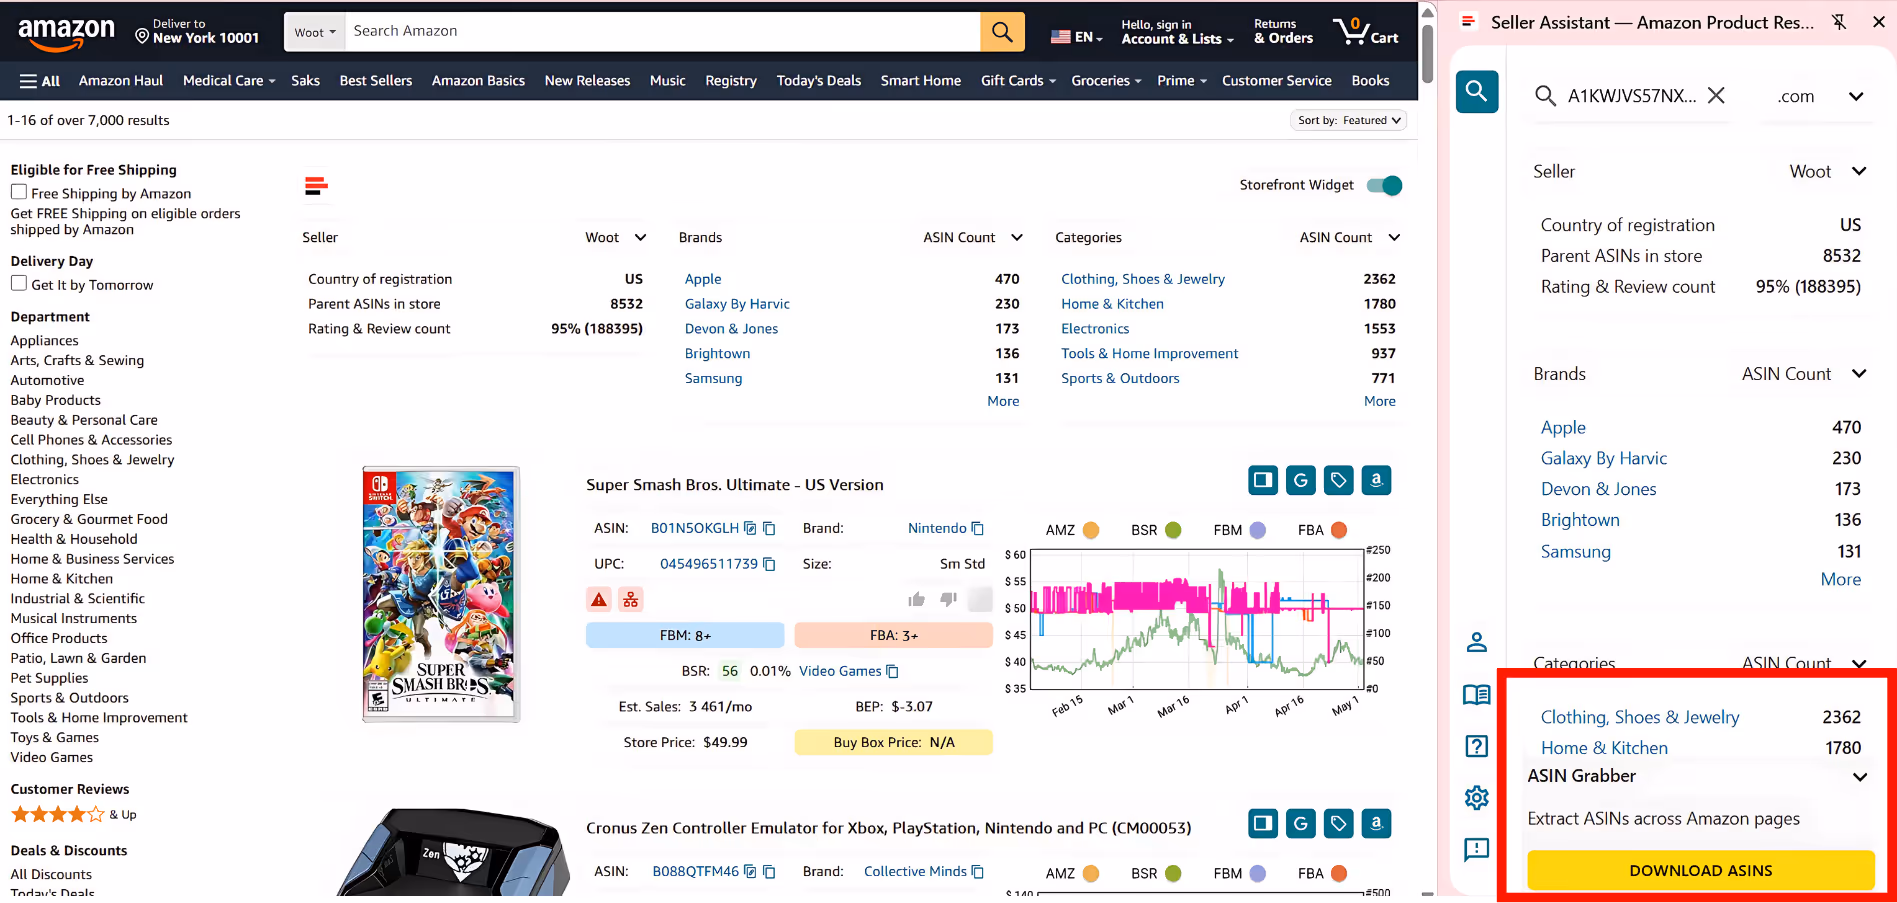Collapse the Seller section in side panel
The height and width of the screenshot is (903, 1897).
1859,171
